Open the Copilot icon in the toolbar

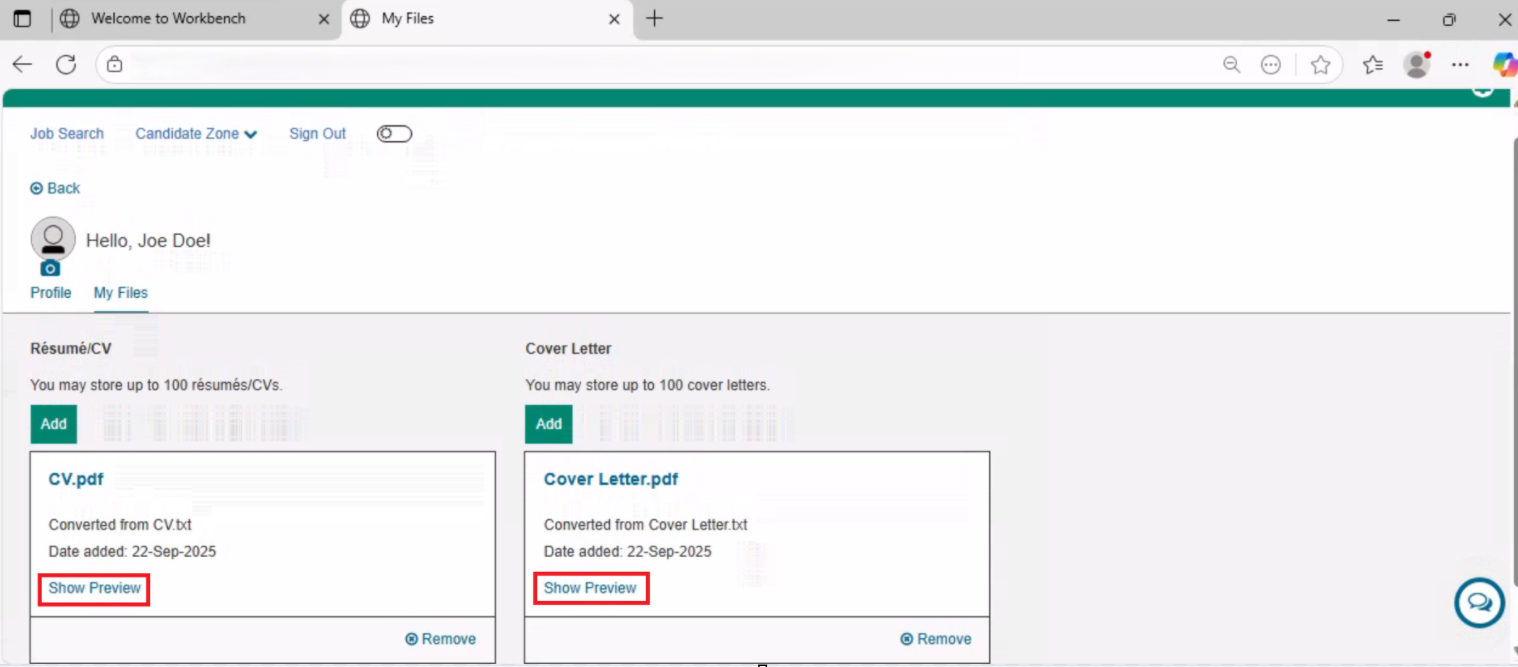coord(1503,65)
